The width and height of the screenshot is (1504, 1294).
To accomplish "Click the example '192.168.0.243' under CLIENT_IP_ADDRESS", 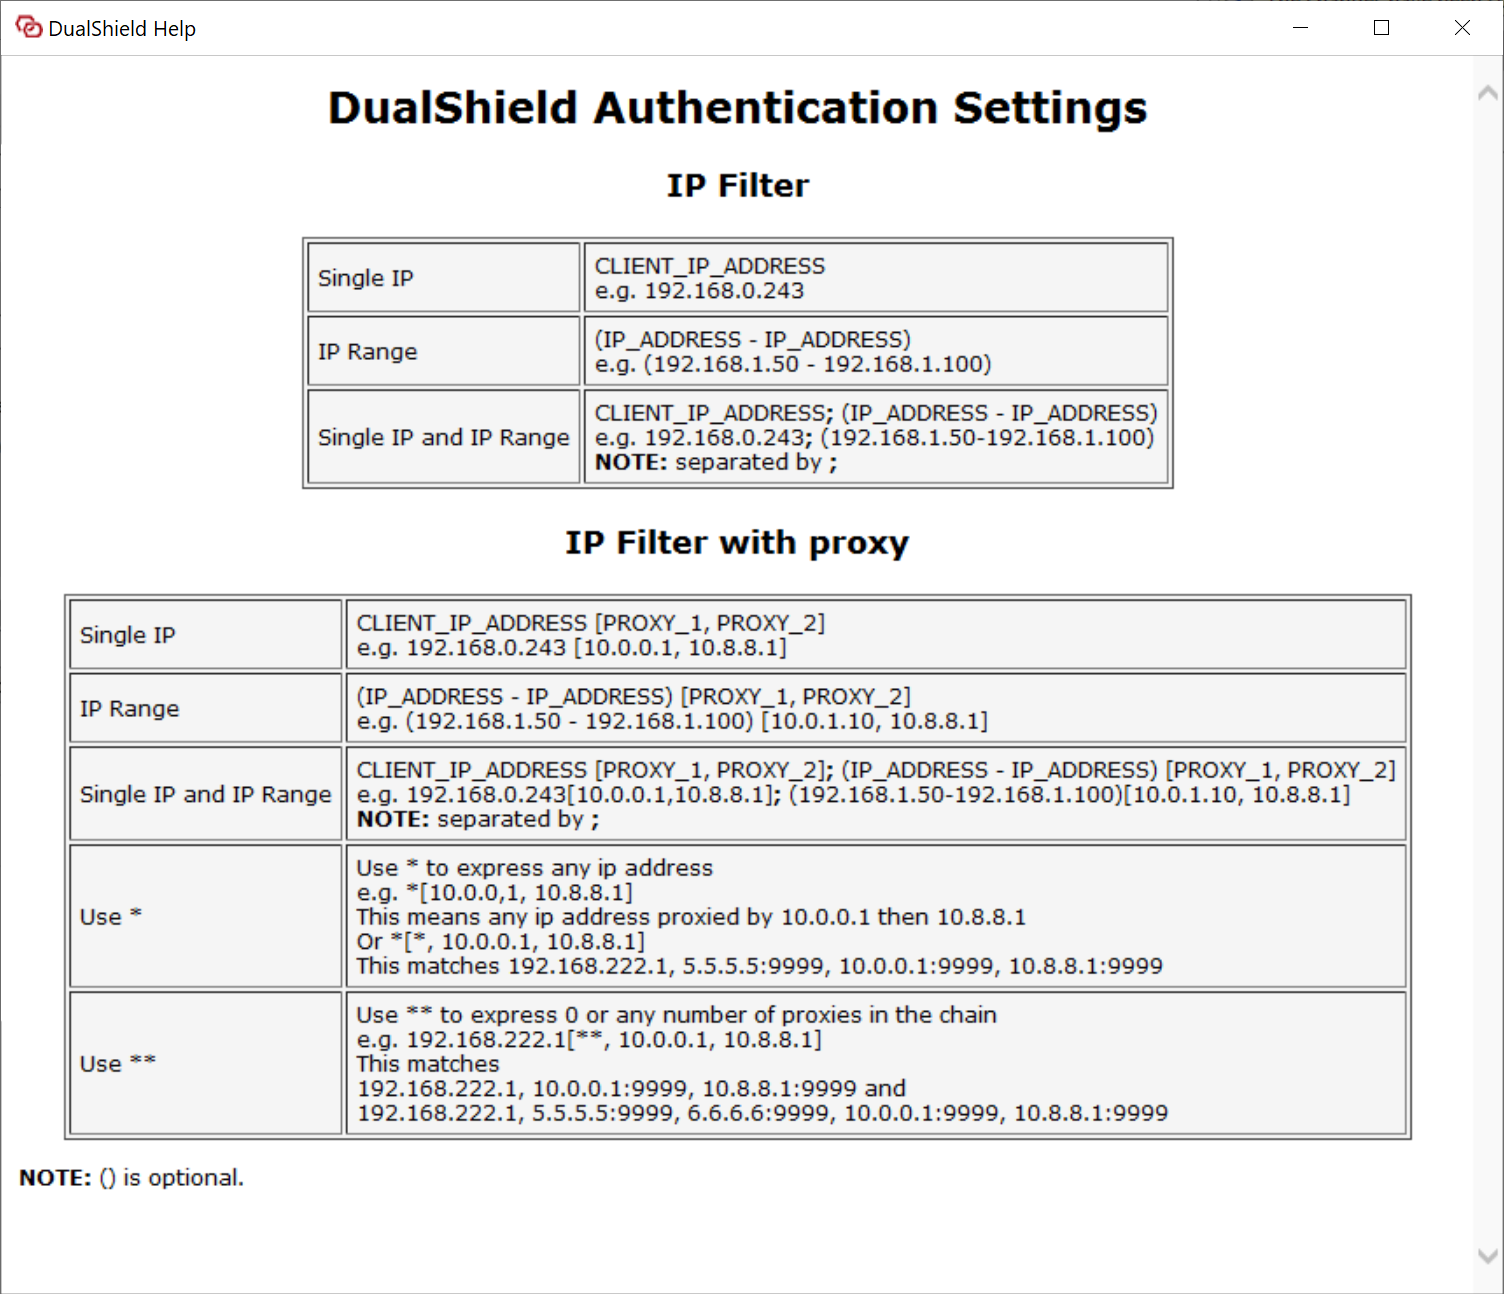I will pos(724,291).
